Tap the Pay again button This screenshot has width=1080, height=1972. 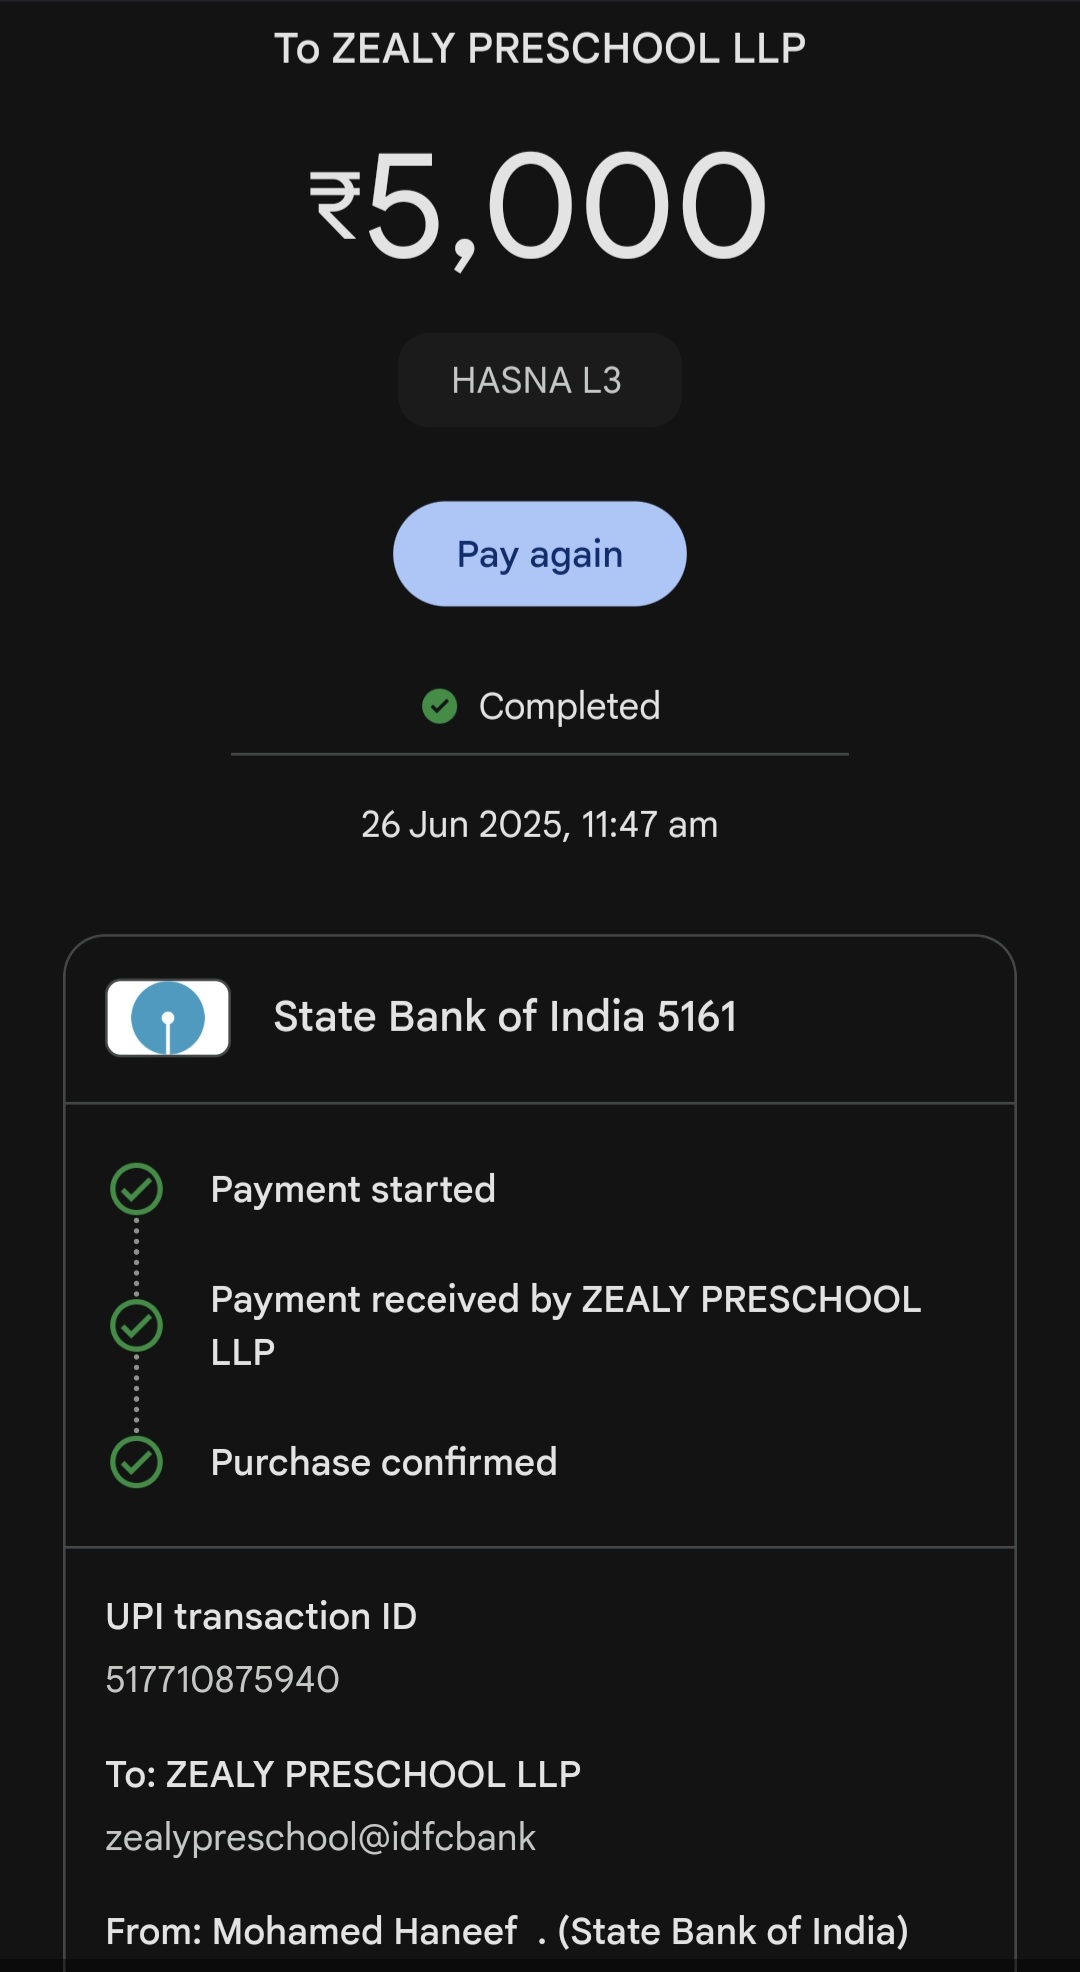coord(539,554)
